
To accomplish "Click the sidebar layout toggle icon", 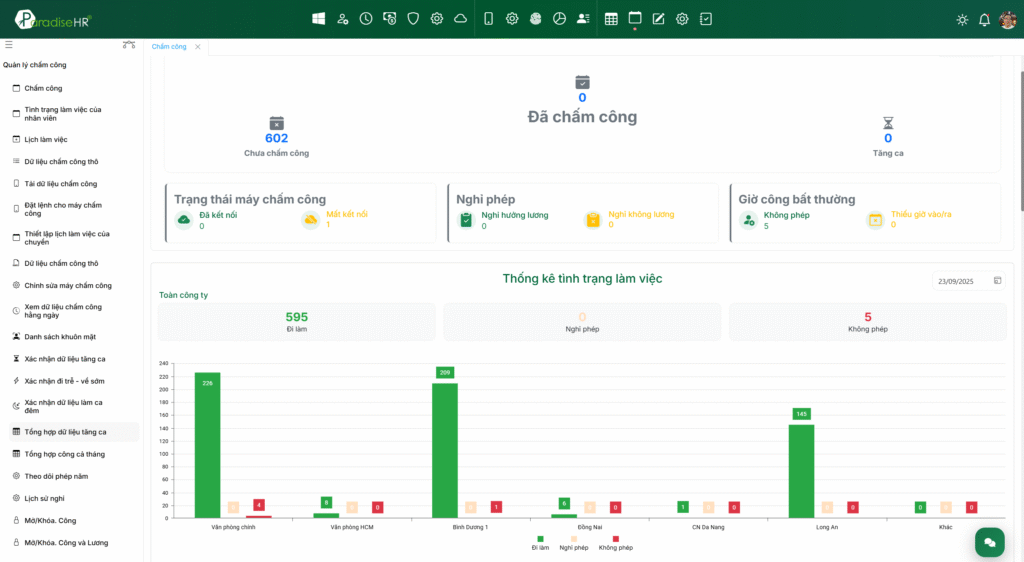I will click(x=129, y=44).
